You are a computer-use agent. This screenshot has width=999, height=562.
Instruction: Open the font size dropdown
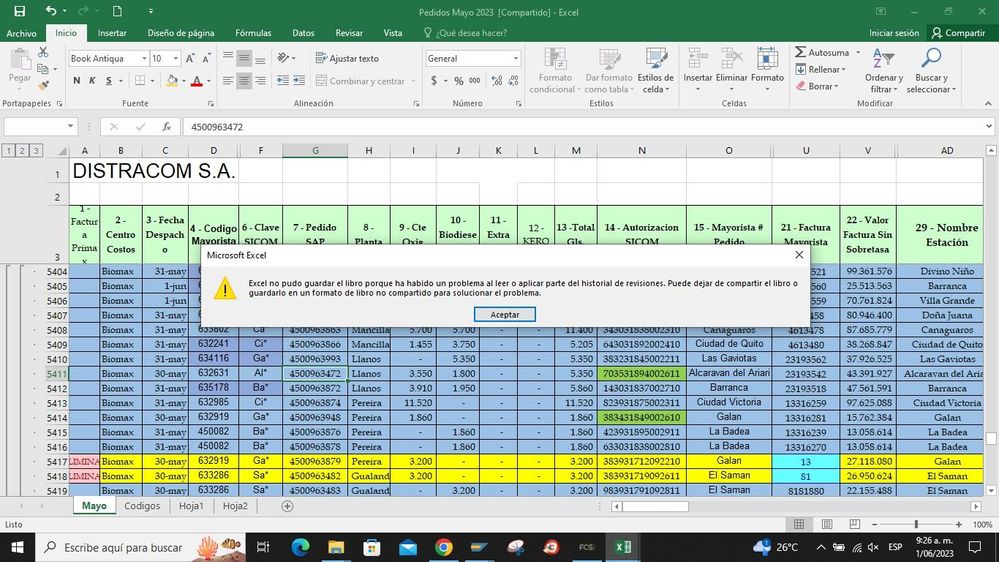176,59
